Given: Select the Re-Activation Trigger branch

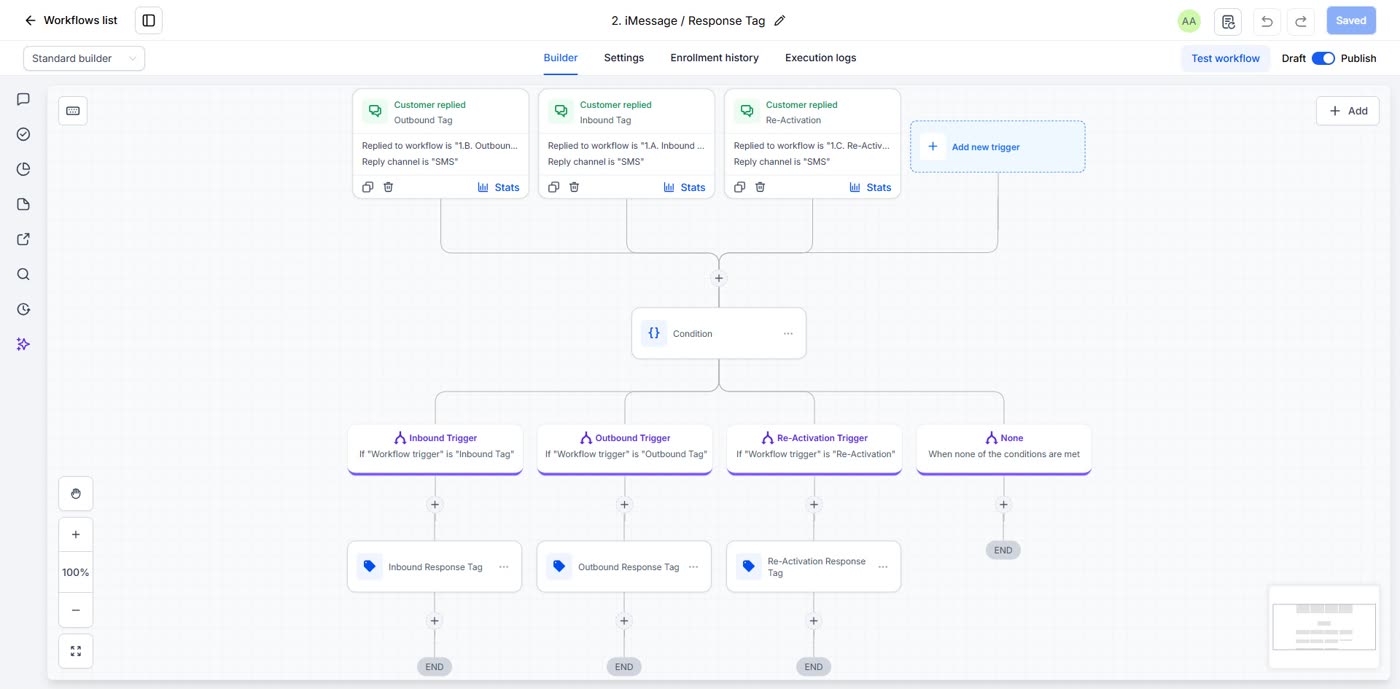Looking at the screenshot, I should (814, 449).
